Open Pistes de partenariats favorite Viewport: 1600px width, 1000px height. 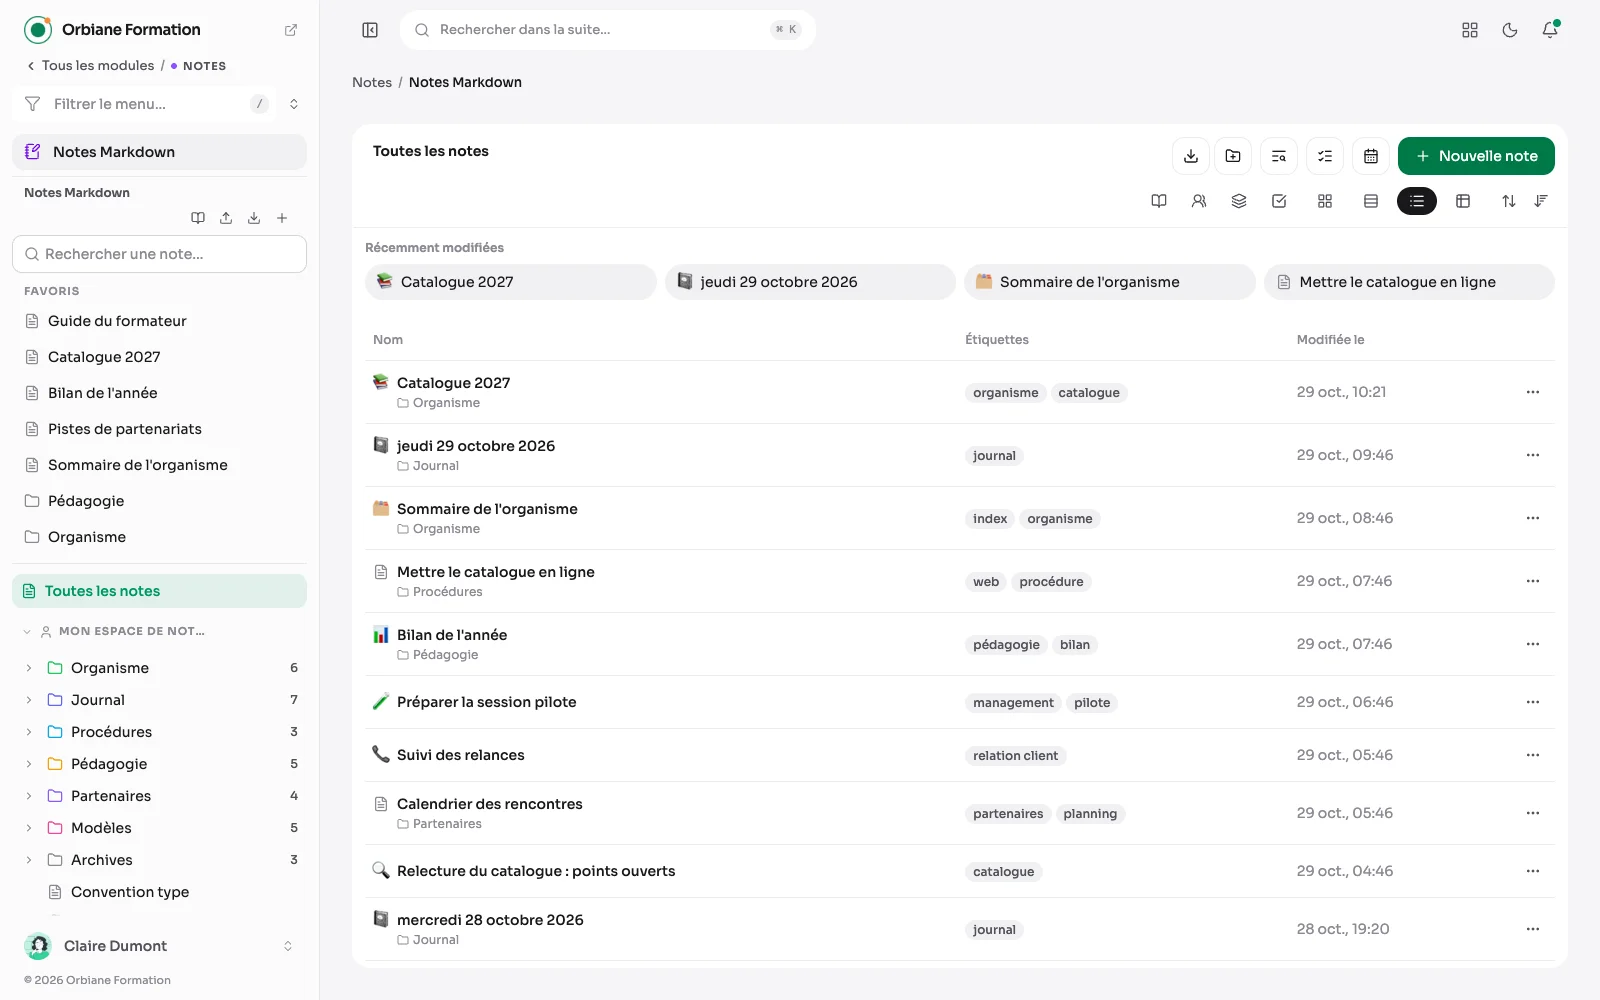point(125,429)
